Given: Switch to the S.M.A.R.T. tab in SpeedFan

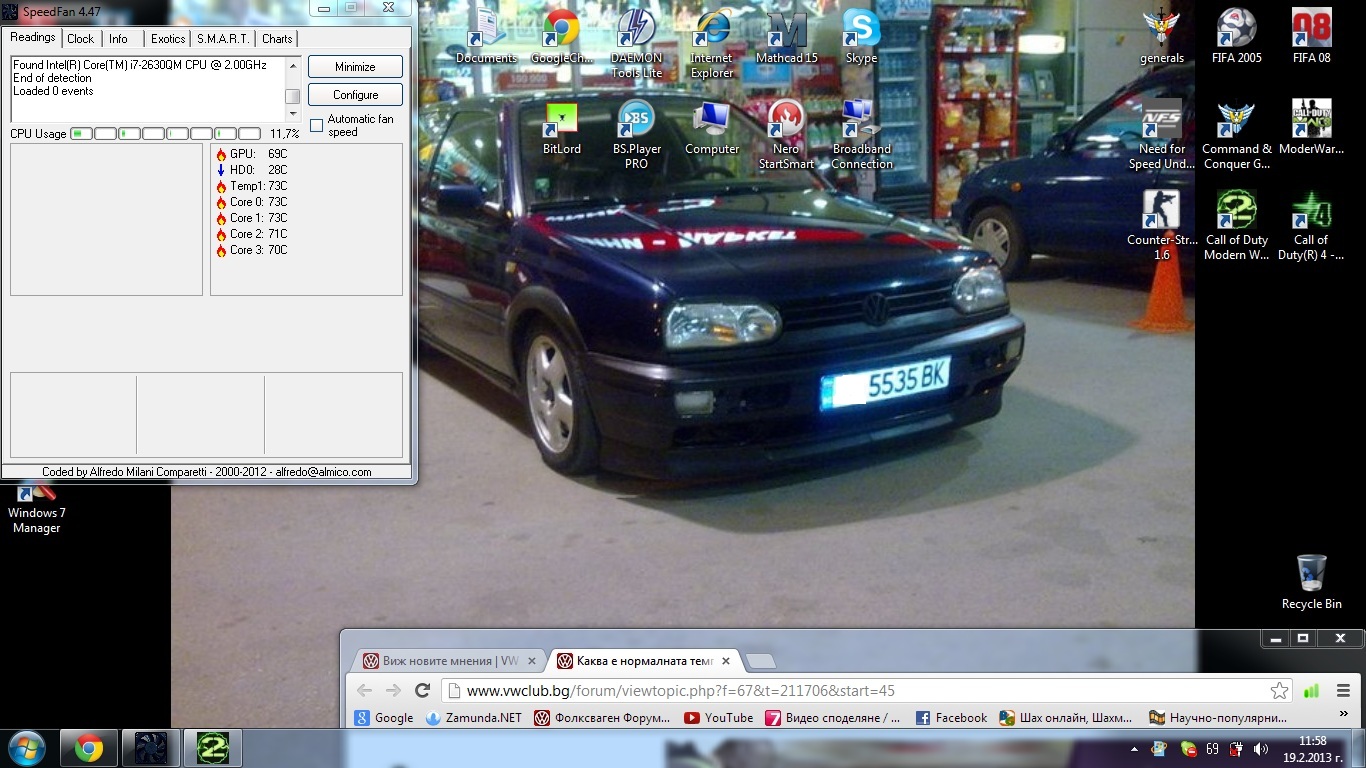Looking at the screenshot, I should [224, 39].
